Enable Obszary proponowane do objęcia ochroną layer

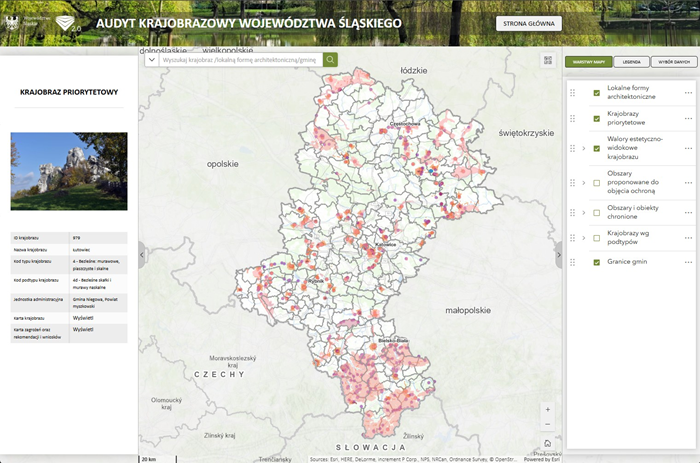[x=597, y=183]
